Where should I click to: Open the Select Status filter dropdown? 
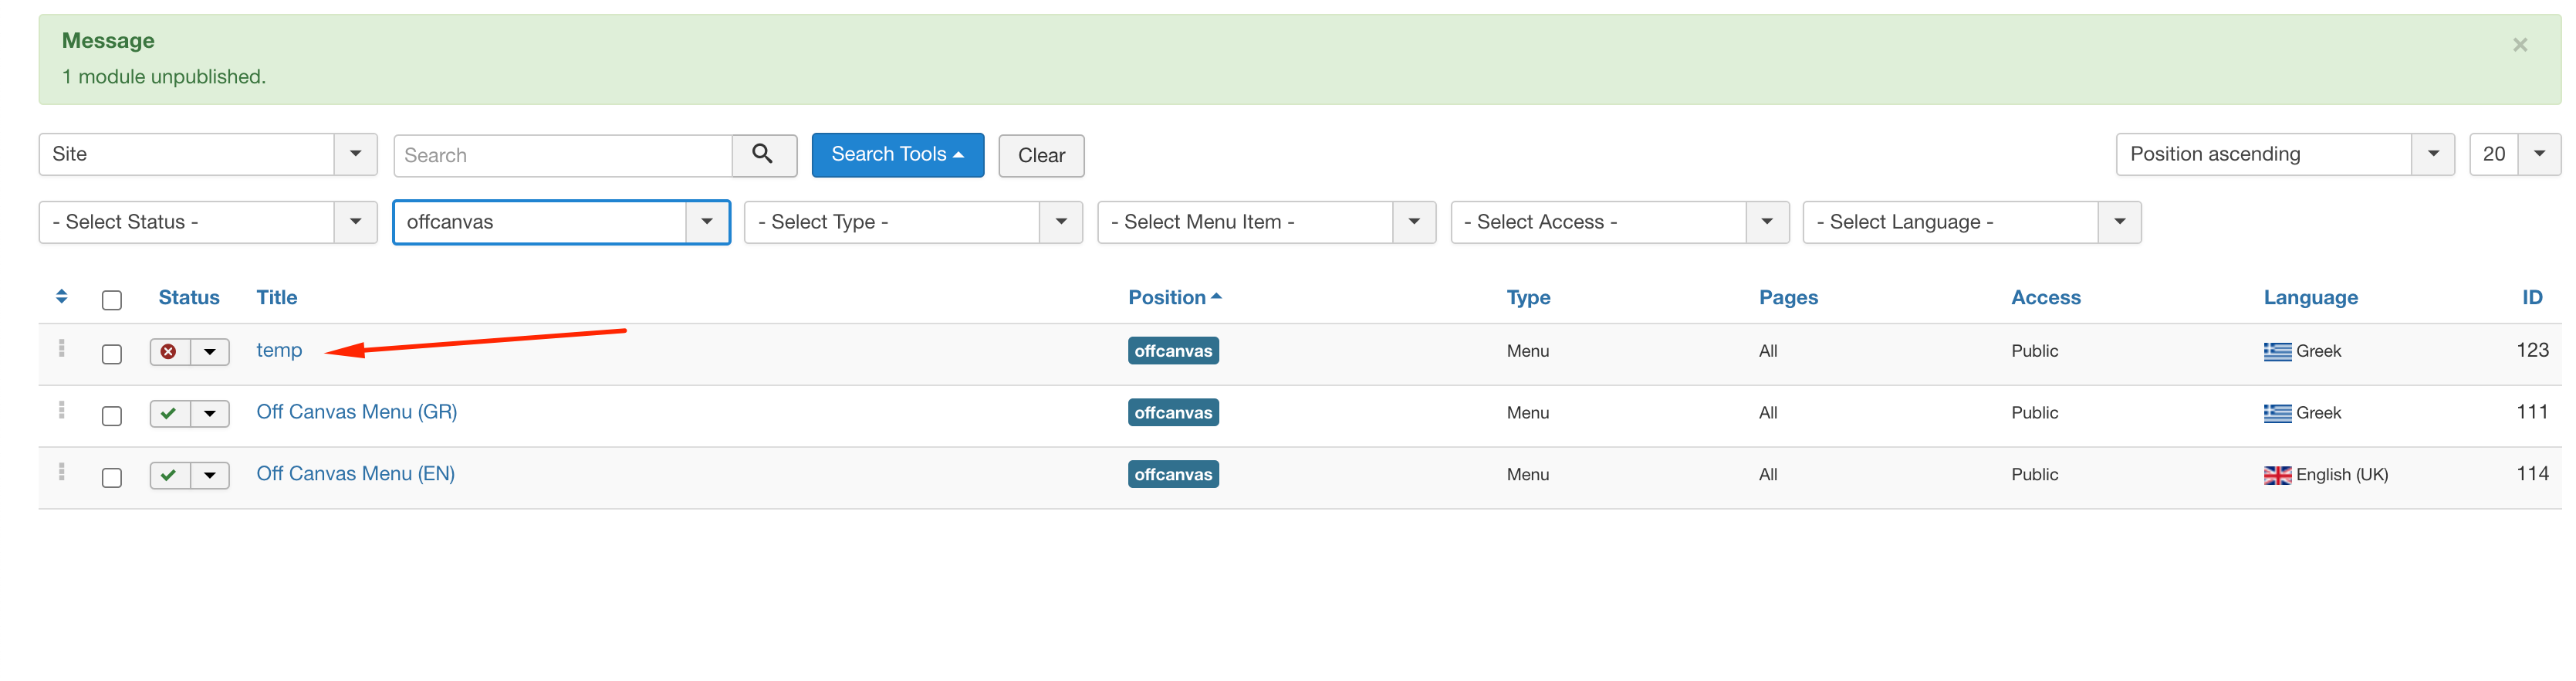[207, 222]
